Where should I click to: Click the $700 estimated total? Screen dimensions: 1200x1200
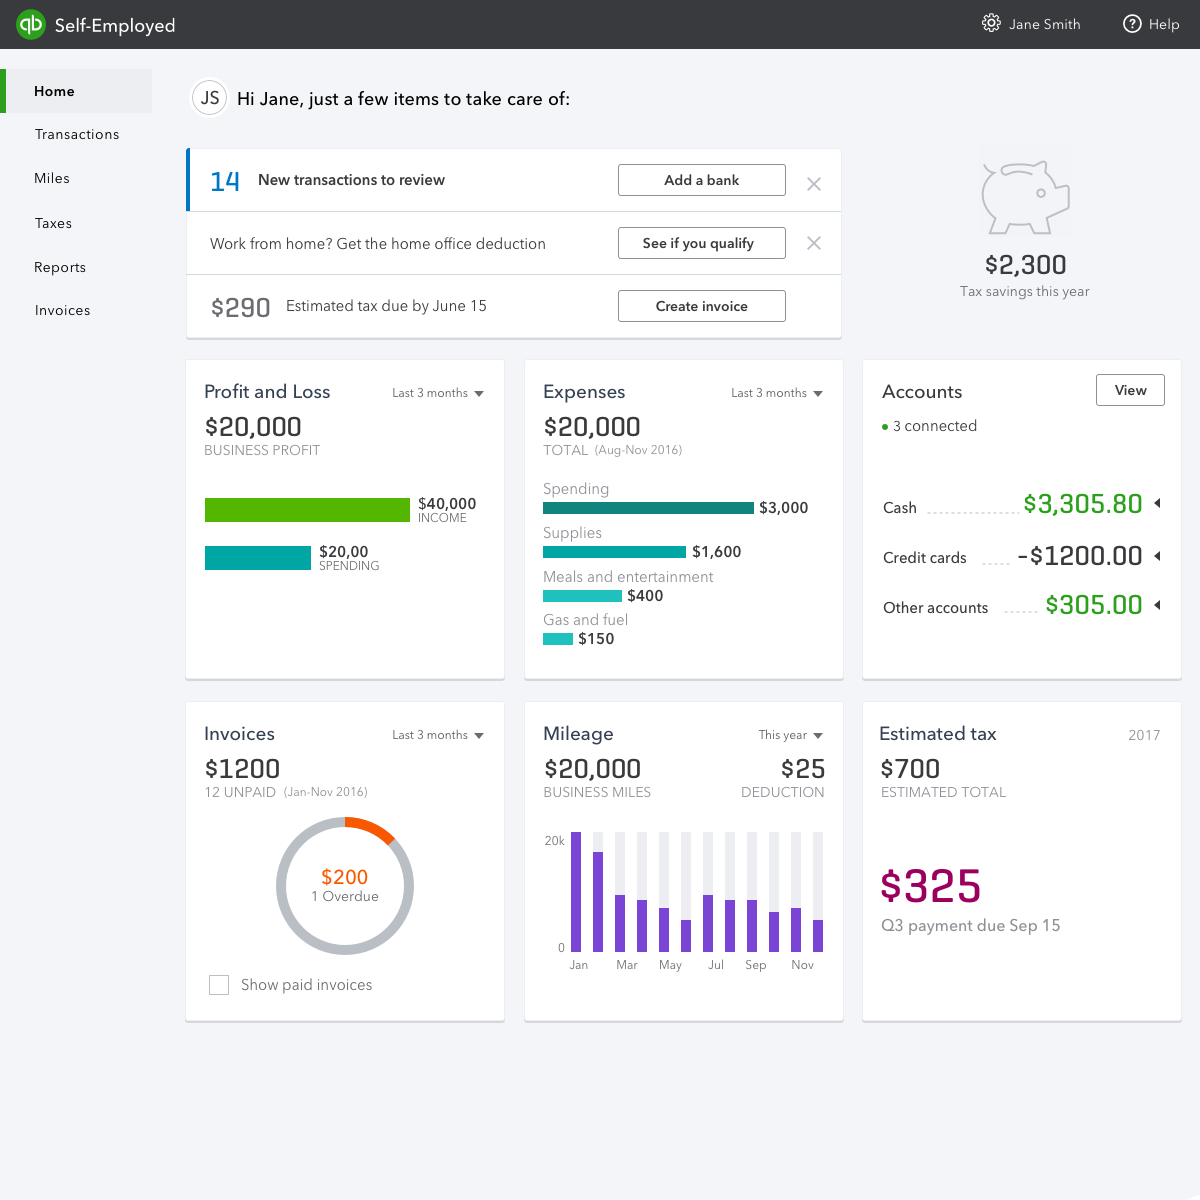coord(910,769)
